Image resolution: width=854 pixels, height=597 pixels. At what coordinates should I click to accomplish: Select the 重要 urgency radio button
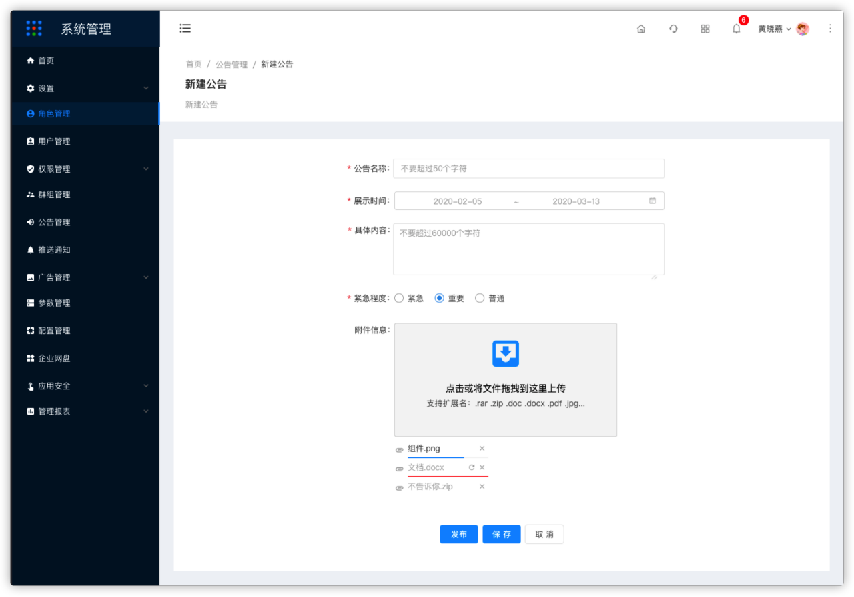(440, 298)
